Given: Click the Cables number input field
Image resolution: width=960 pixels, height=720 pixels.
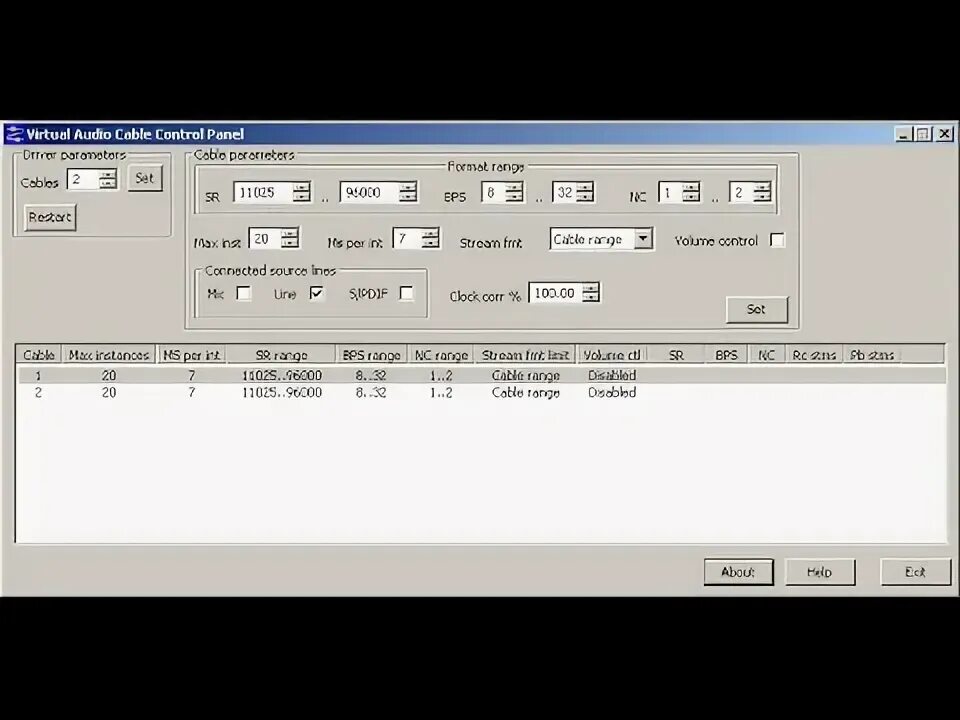Looking at the screenshot, I should 83,179.
